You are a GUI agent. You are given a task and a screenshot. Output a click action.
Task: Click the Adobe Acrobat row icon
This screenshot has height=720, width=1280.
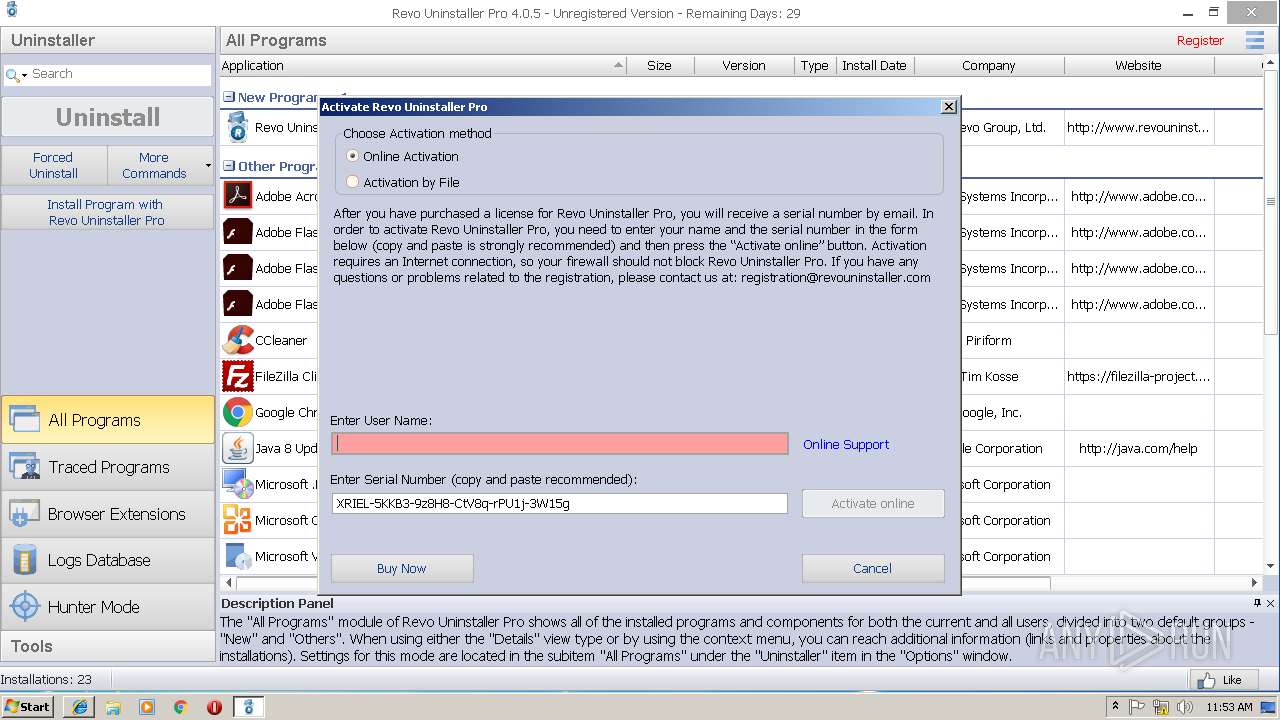[x=238, y=195]
